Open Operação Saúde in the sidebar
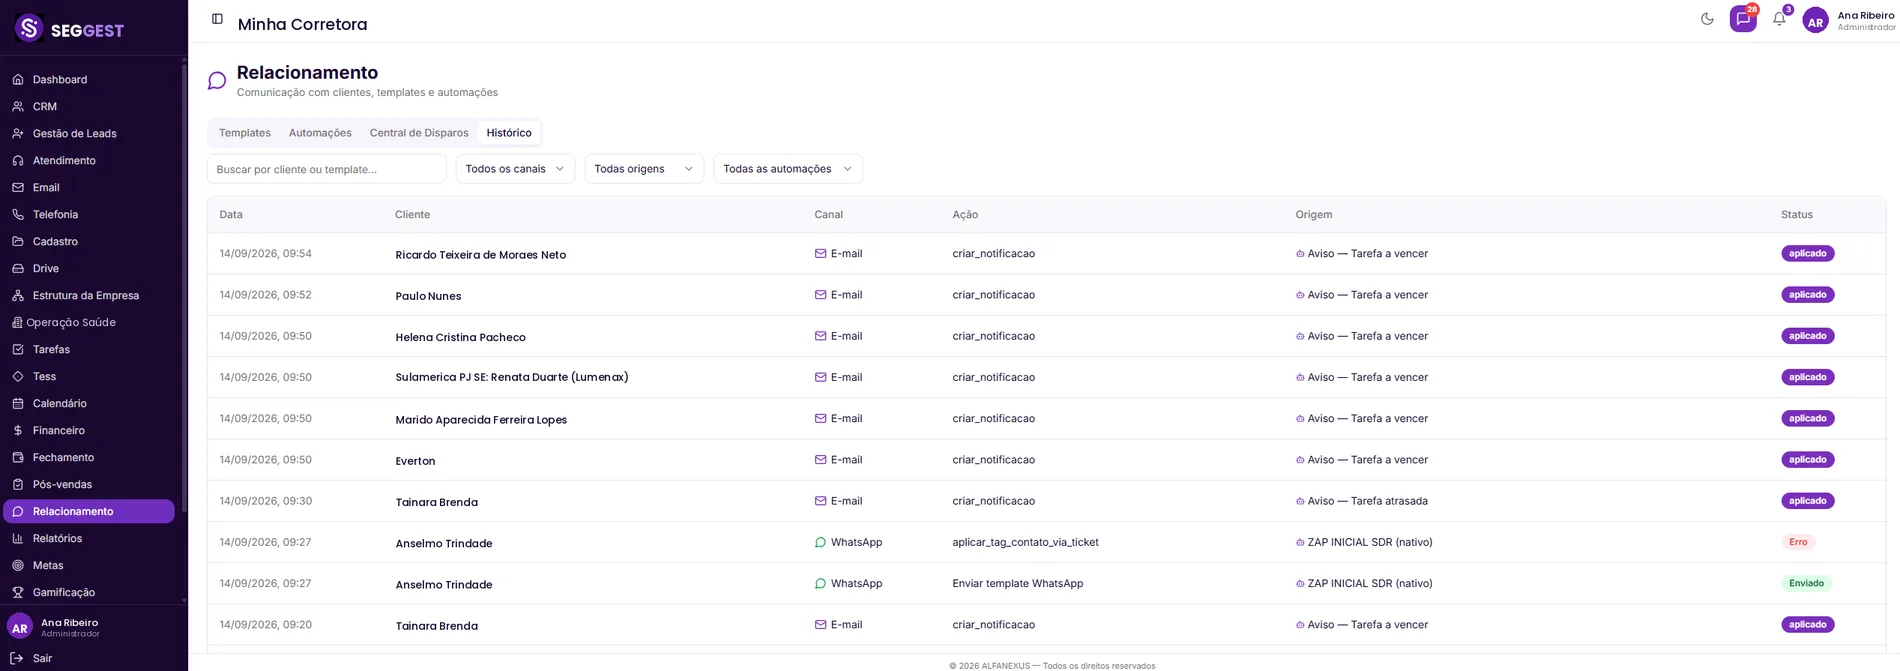The height and width of the screenshot is (671, 1900). click(x=70, y=322)
